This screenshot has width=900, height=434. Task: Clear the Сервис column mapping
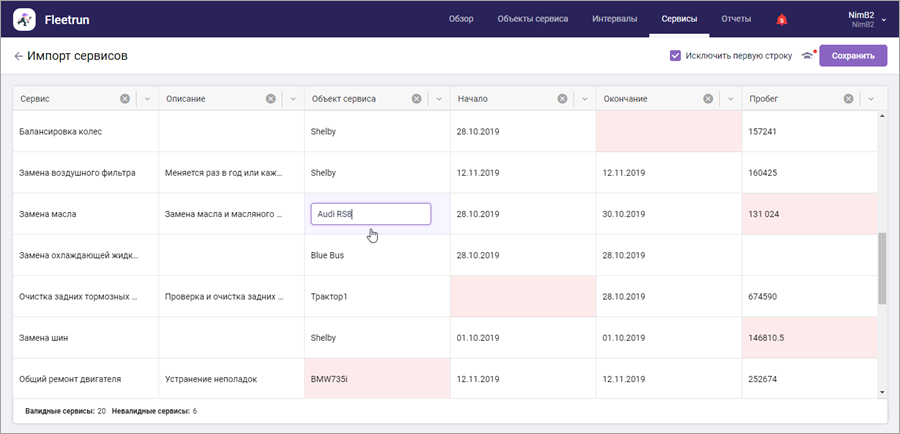pyautogui.click(x=125, y=99)
